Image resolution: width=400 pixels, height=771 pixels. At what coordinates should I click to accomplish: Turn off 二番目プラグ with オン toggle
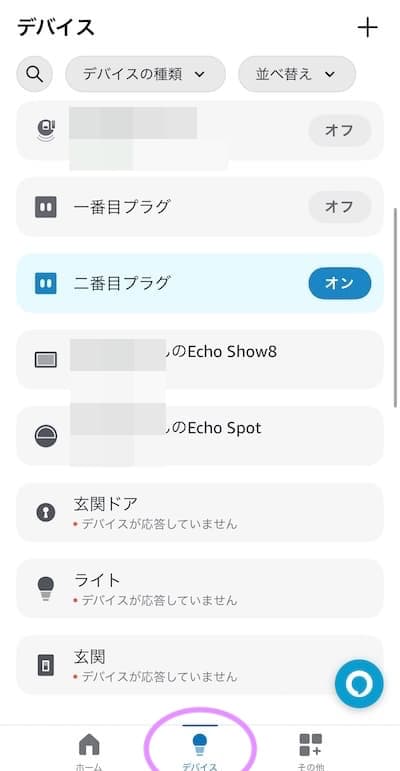pos(339,283)
